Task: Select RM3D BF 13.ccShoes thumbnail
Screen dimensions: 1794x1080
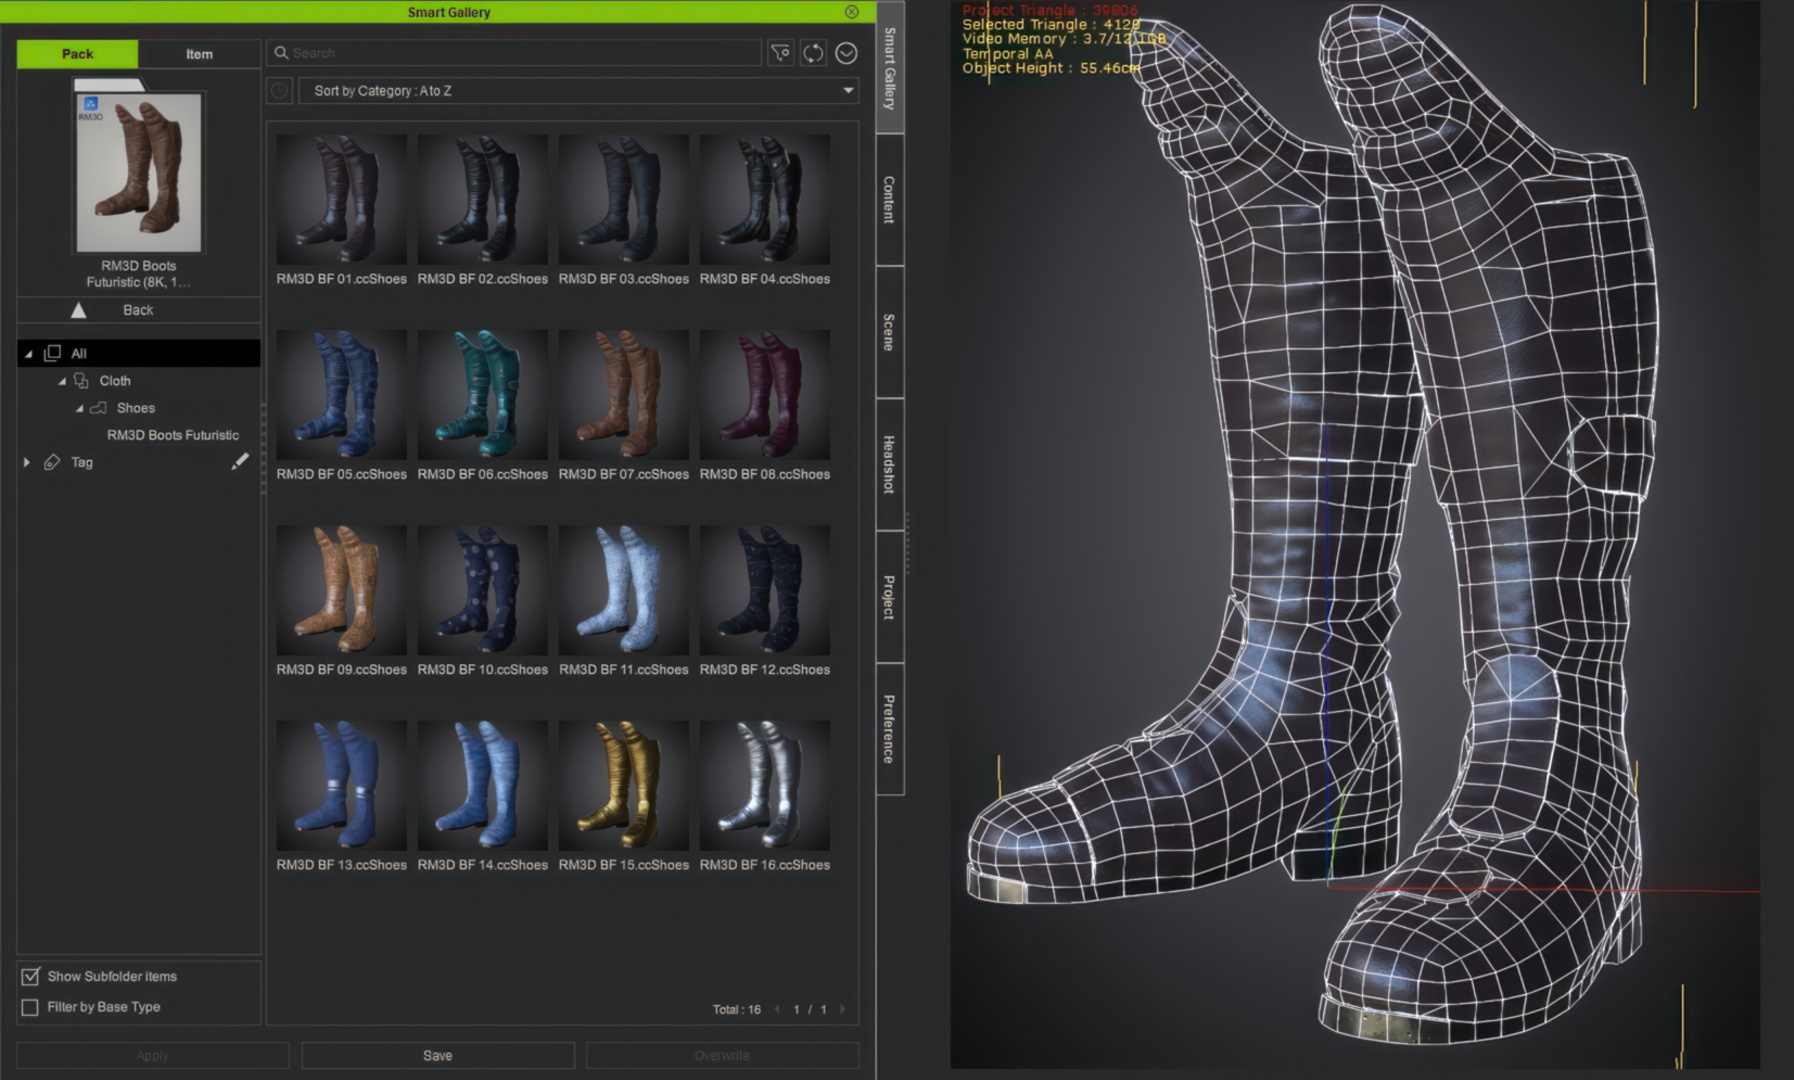Action: pyautogui.click(x=341, y=785)
